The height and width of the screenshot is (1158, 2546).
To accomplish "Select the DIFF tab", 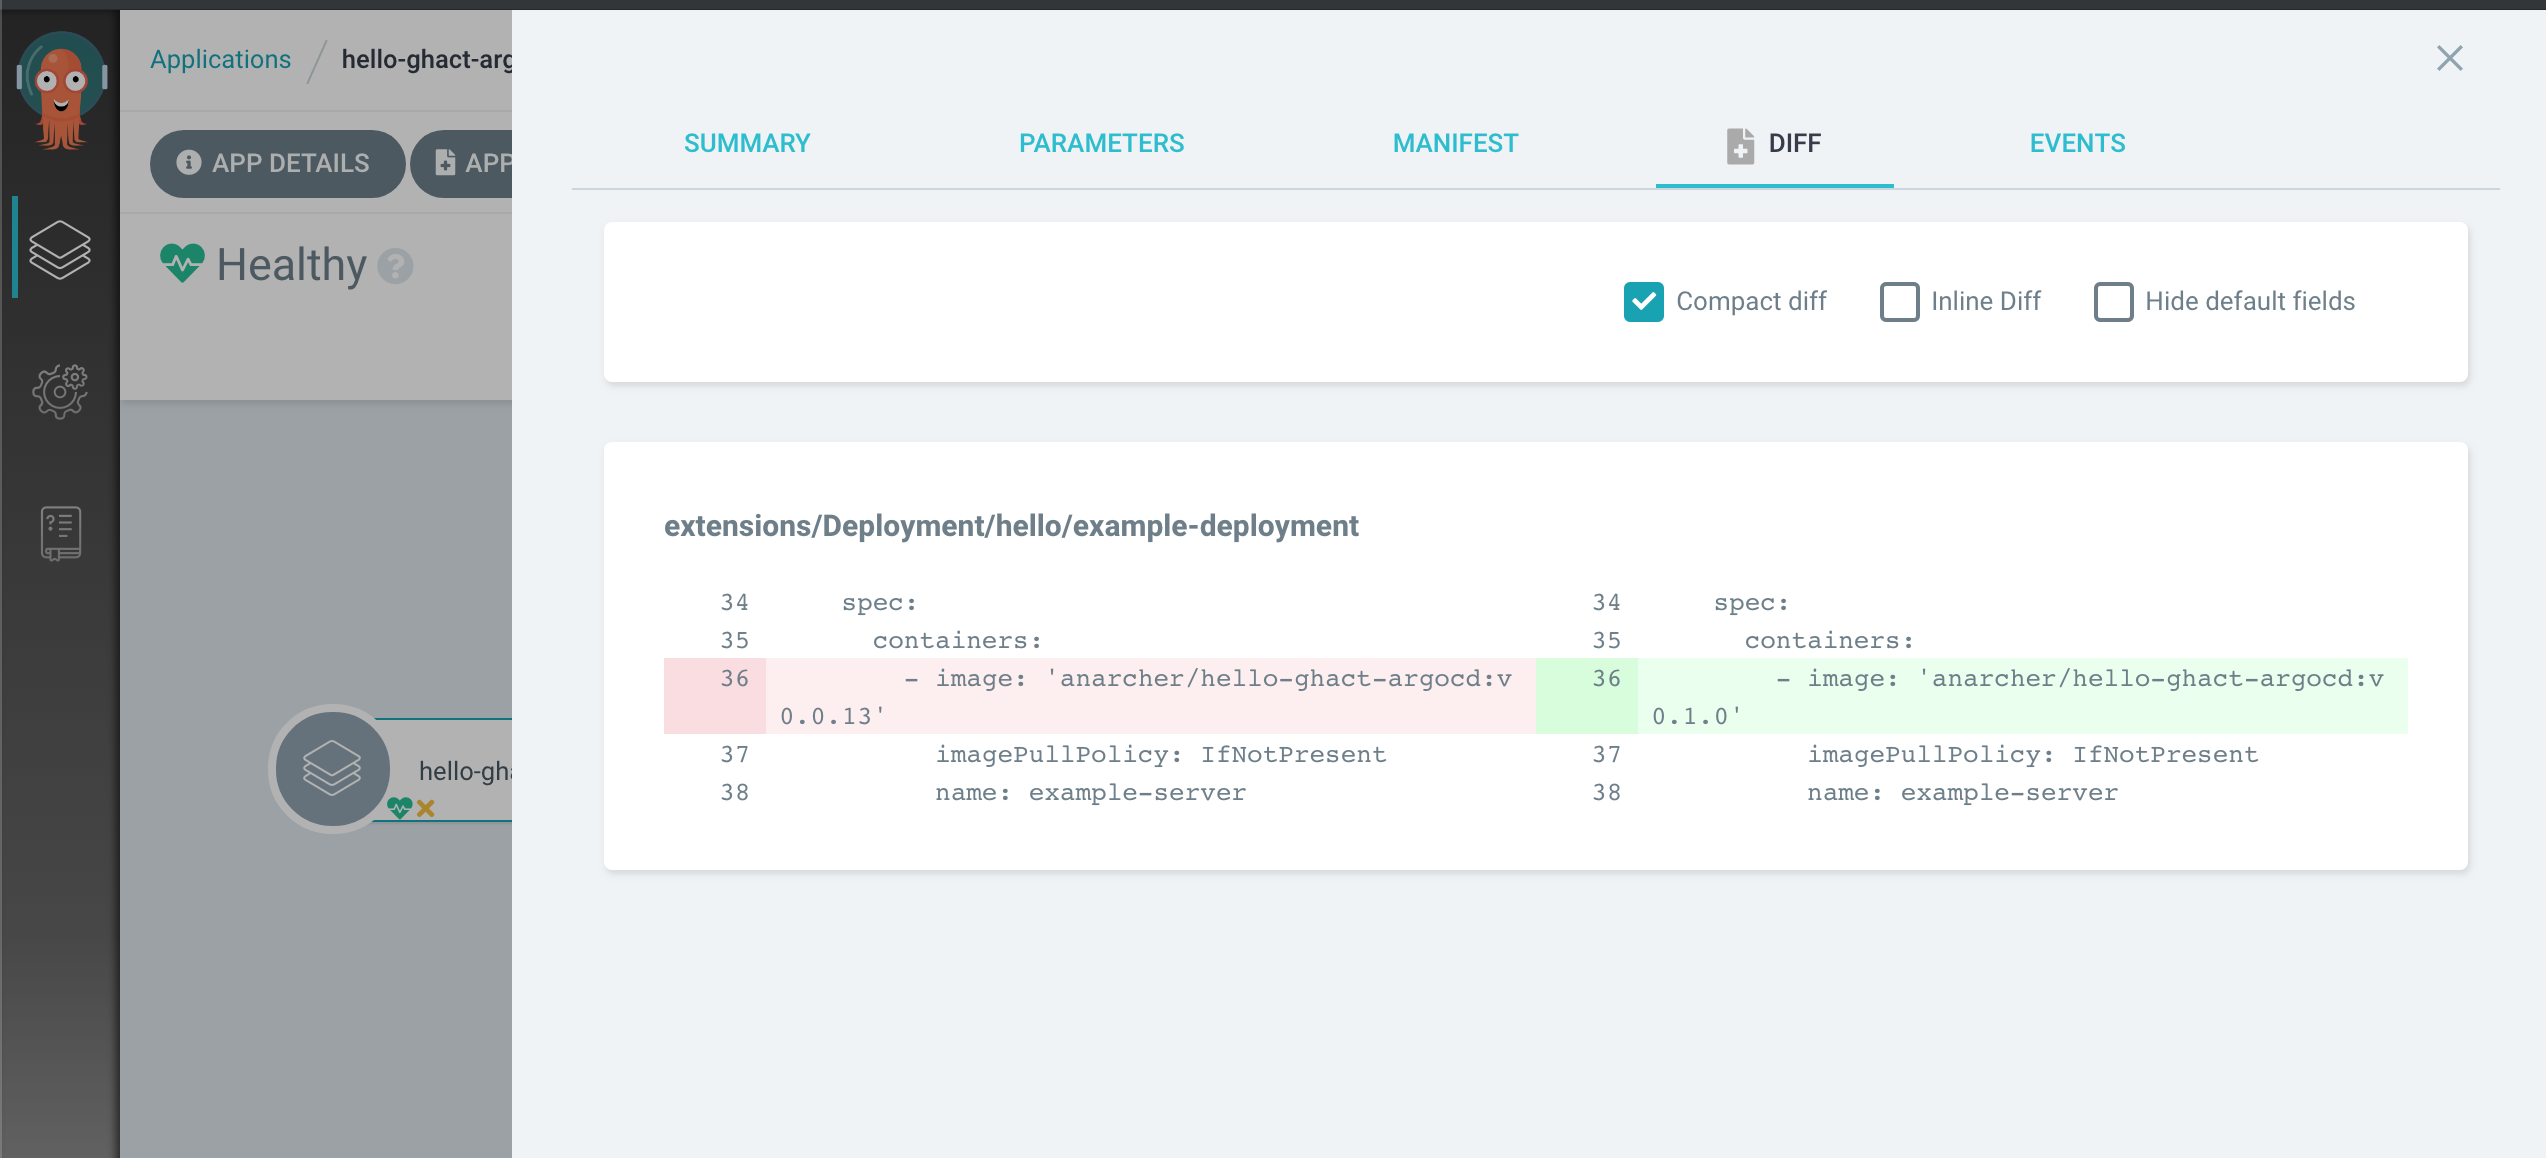I will coord(1774,144).
